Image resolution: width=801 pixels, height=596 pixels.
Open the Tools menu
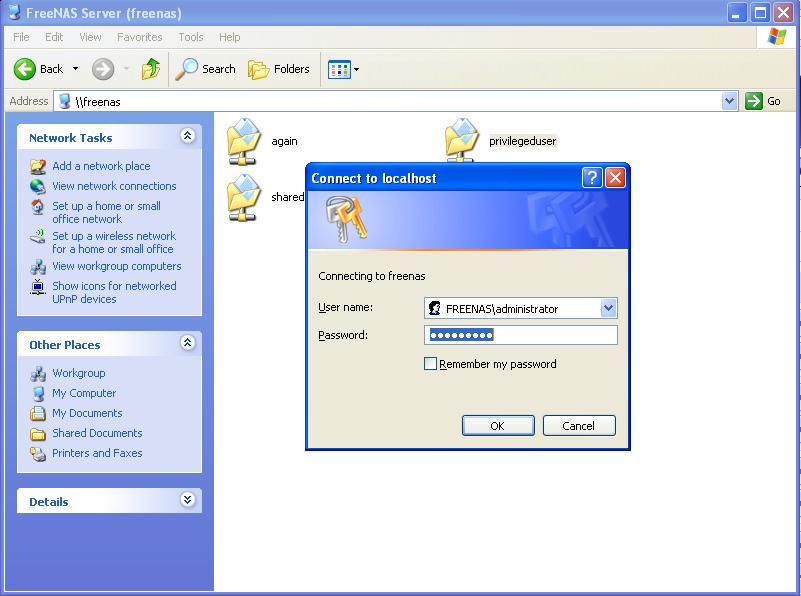[x=191, y=37]
